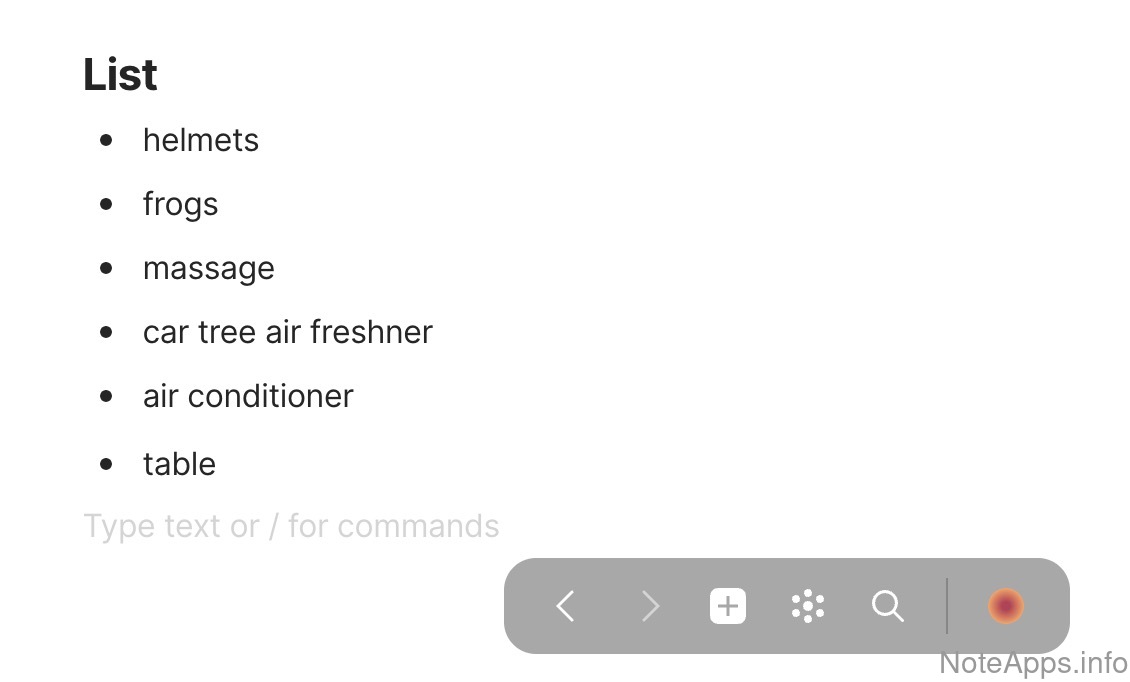Viewport: 1130px width, 682px height.
Task: Click the "List" heading
Action: (x=120, y=75)
